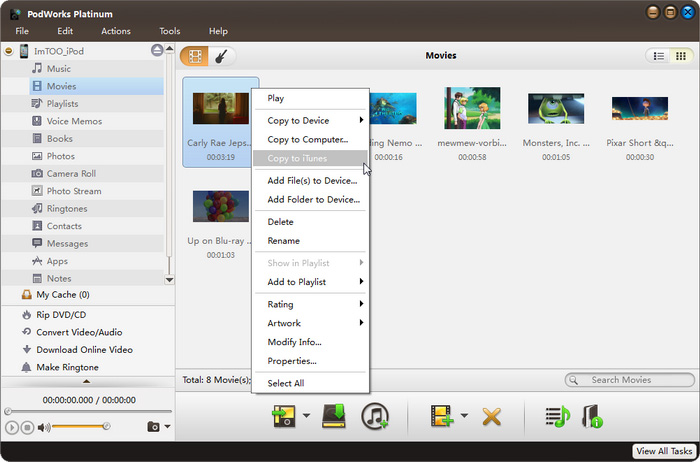The width and height of the screenshot is (700, 462).
Task: Switch to list view layout
Action: tap(658, 56)
